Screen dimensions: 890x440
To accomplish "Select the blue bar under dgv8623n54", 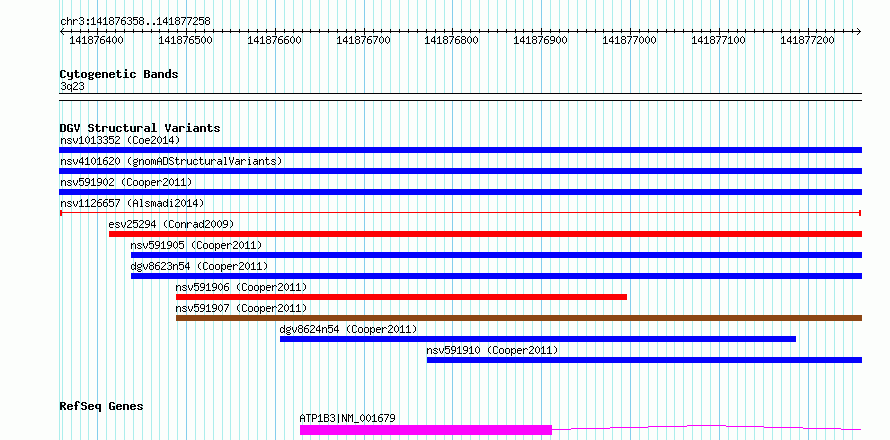I will [496, 276].
